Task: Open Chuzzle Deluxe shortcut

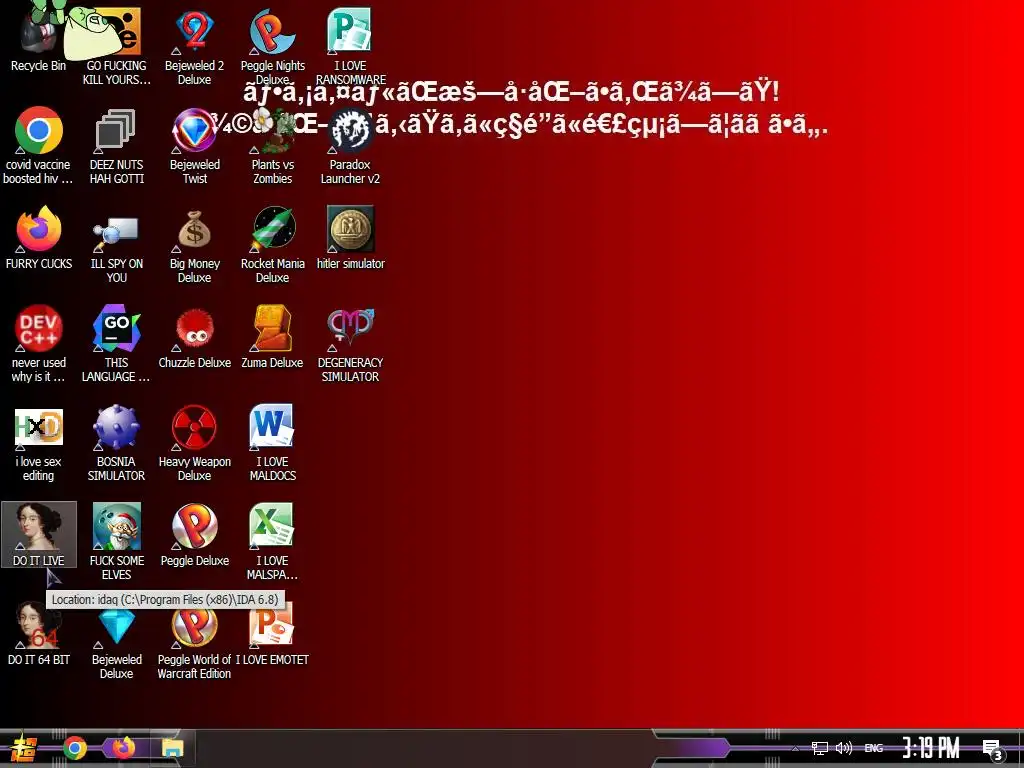Action: (194, 337)
